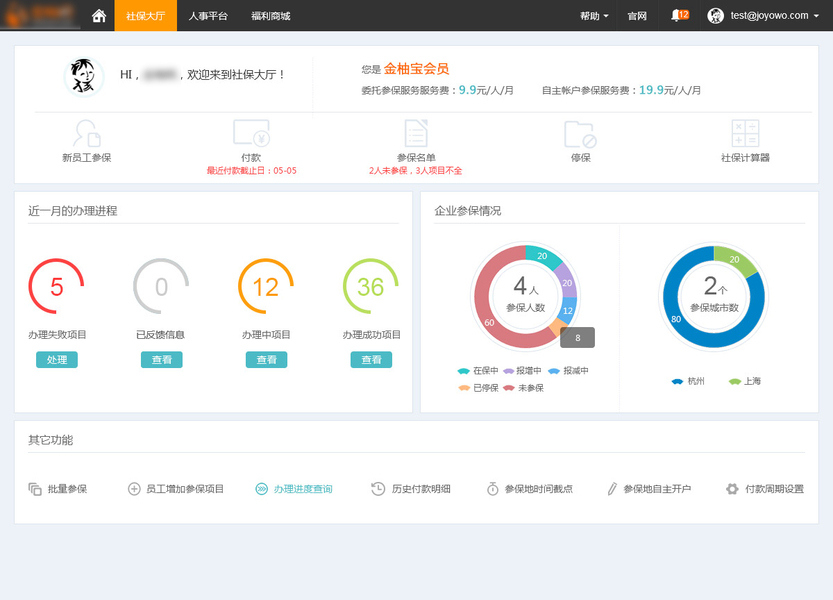
Task: Click the blue 报减中 legend swatch
Action: pyautogui.click(x=554, y=371)
